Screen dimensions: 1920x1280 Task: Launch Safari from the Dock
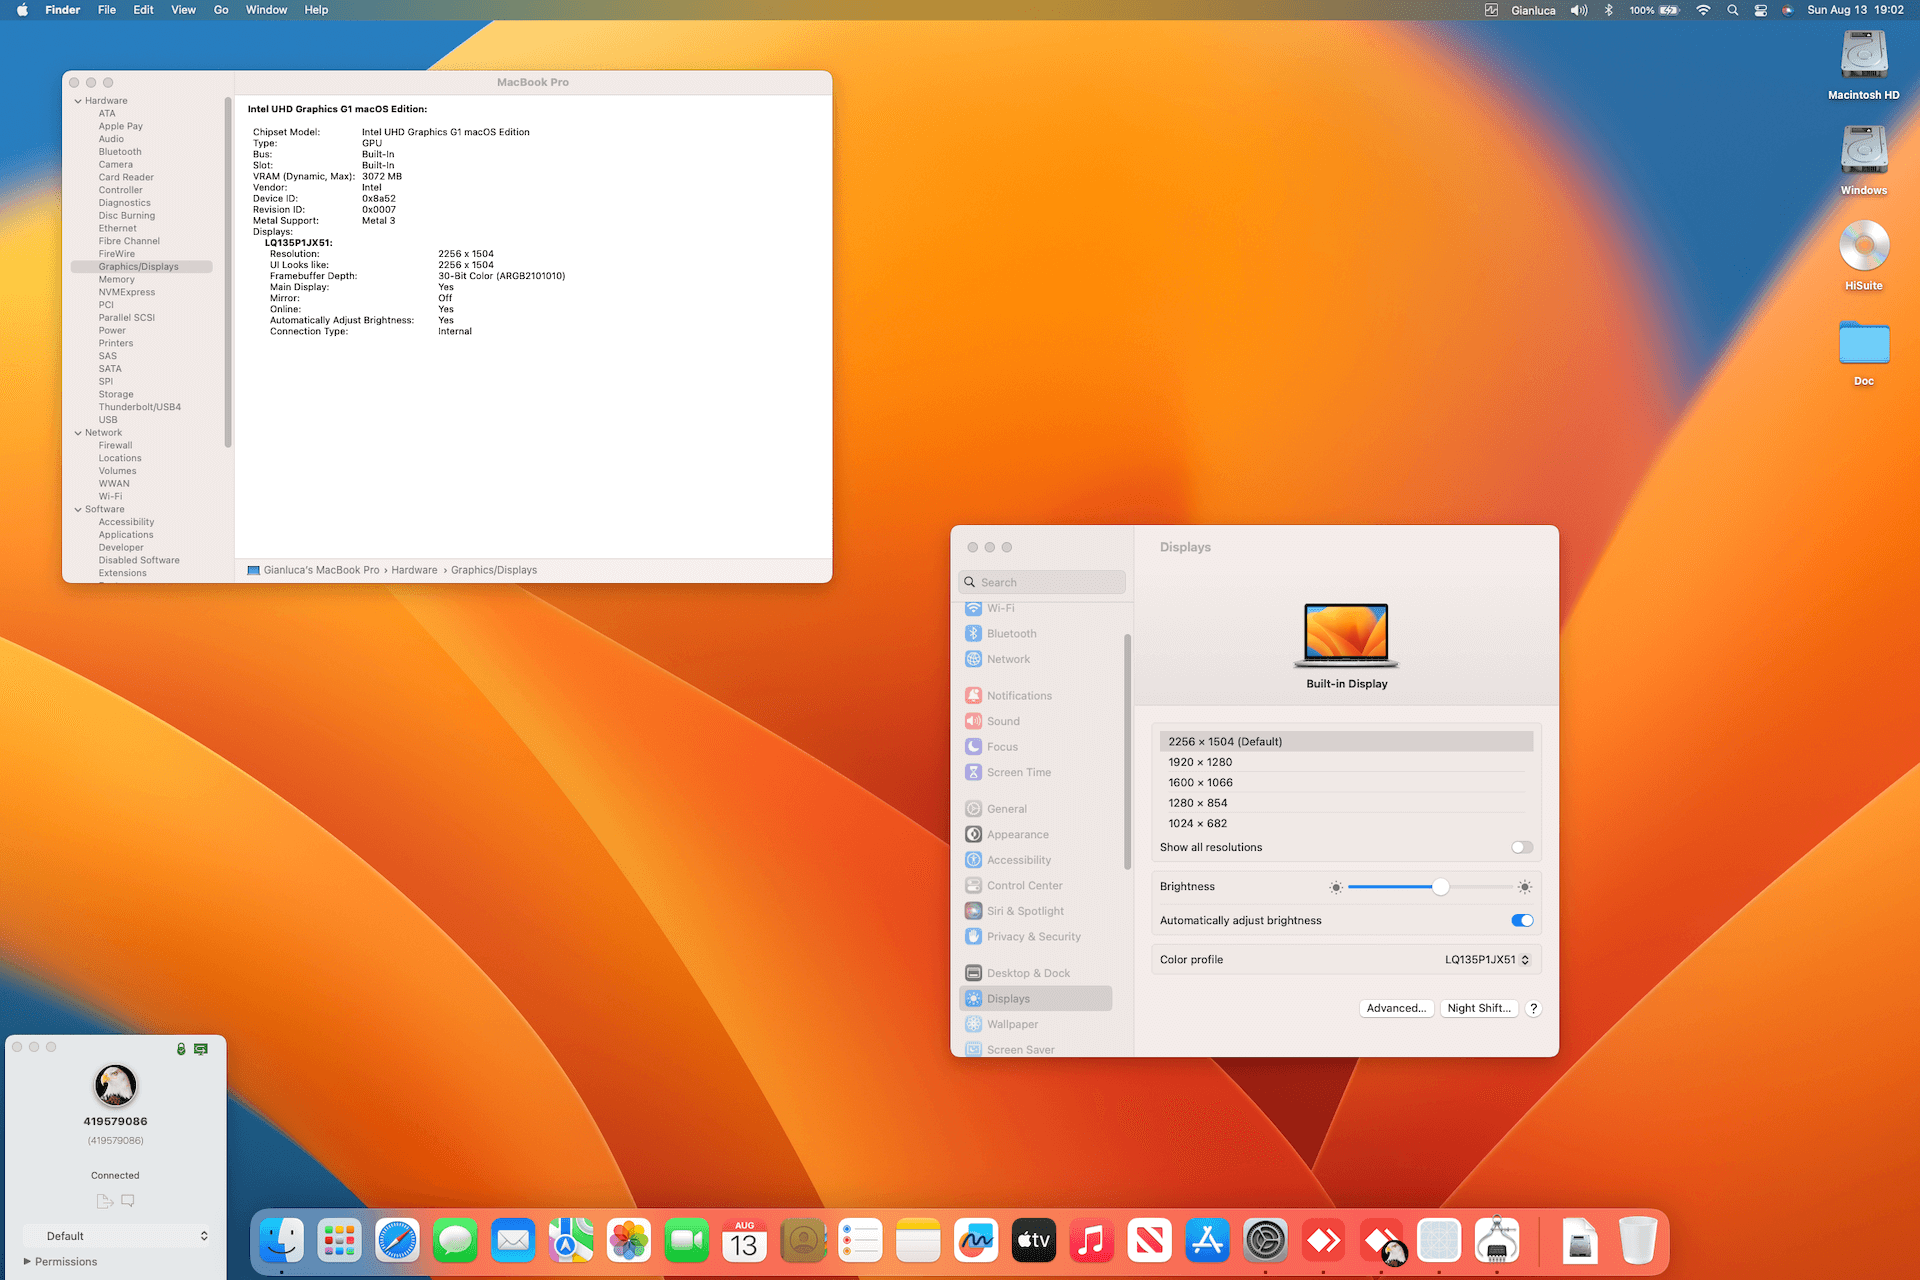click(397, 1241)
